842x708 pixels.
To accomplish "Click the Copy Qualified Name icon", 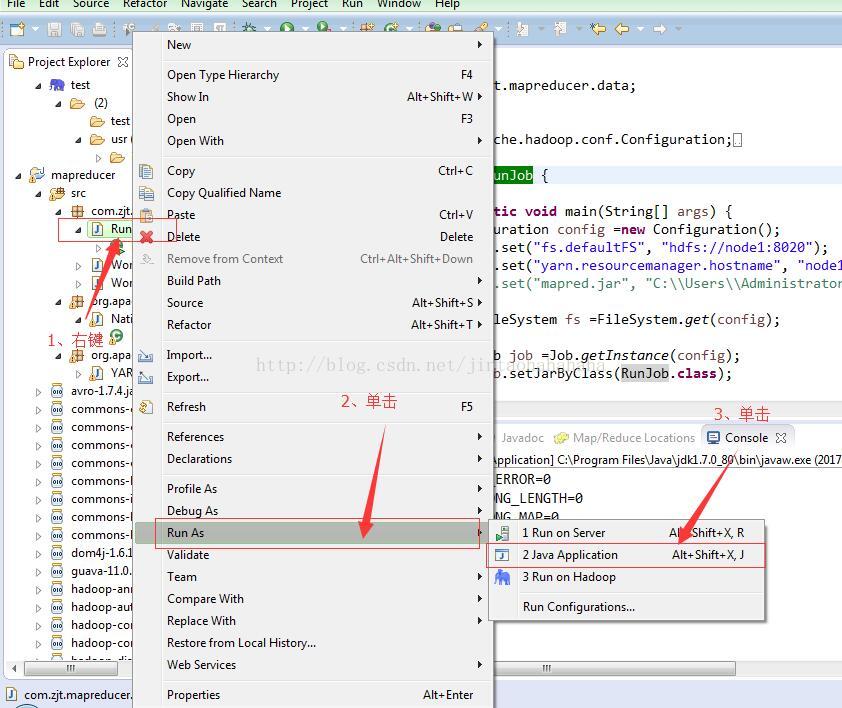I will pos(146,193).
